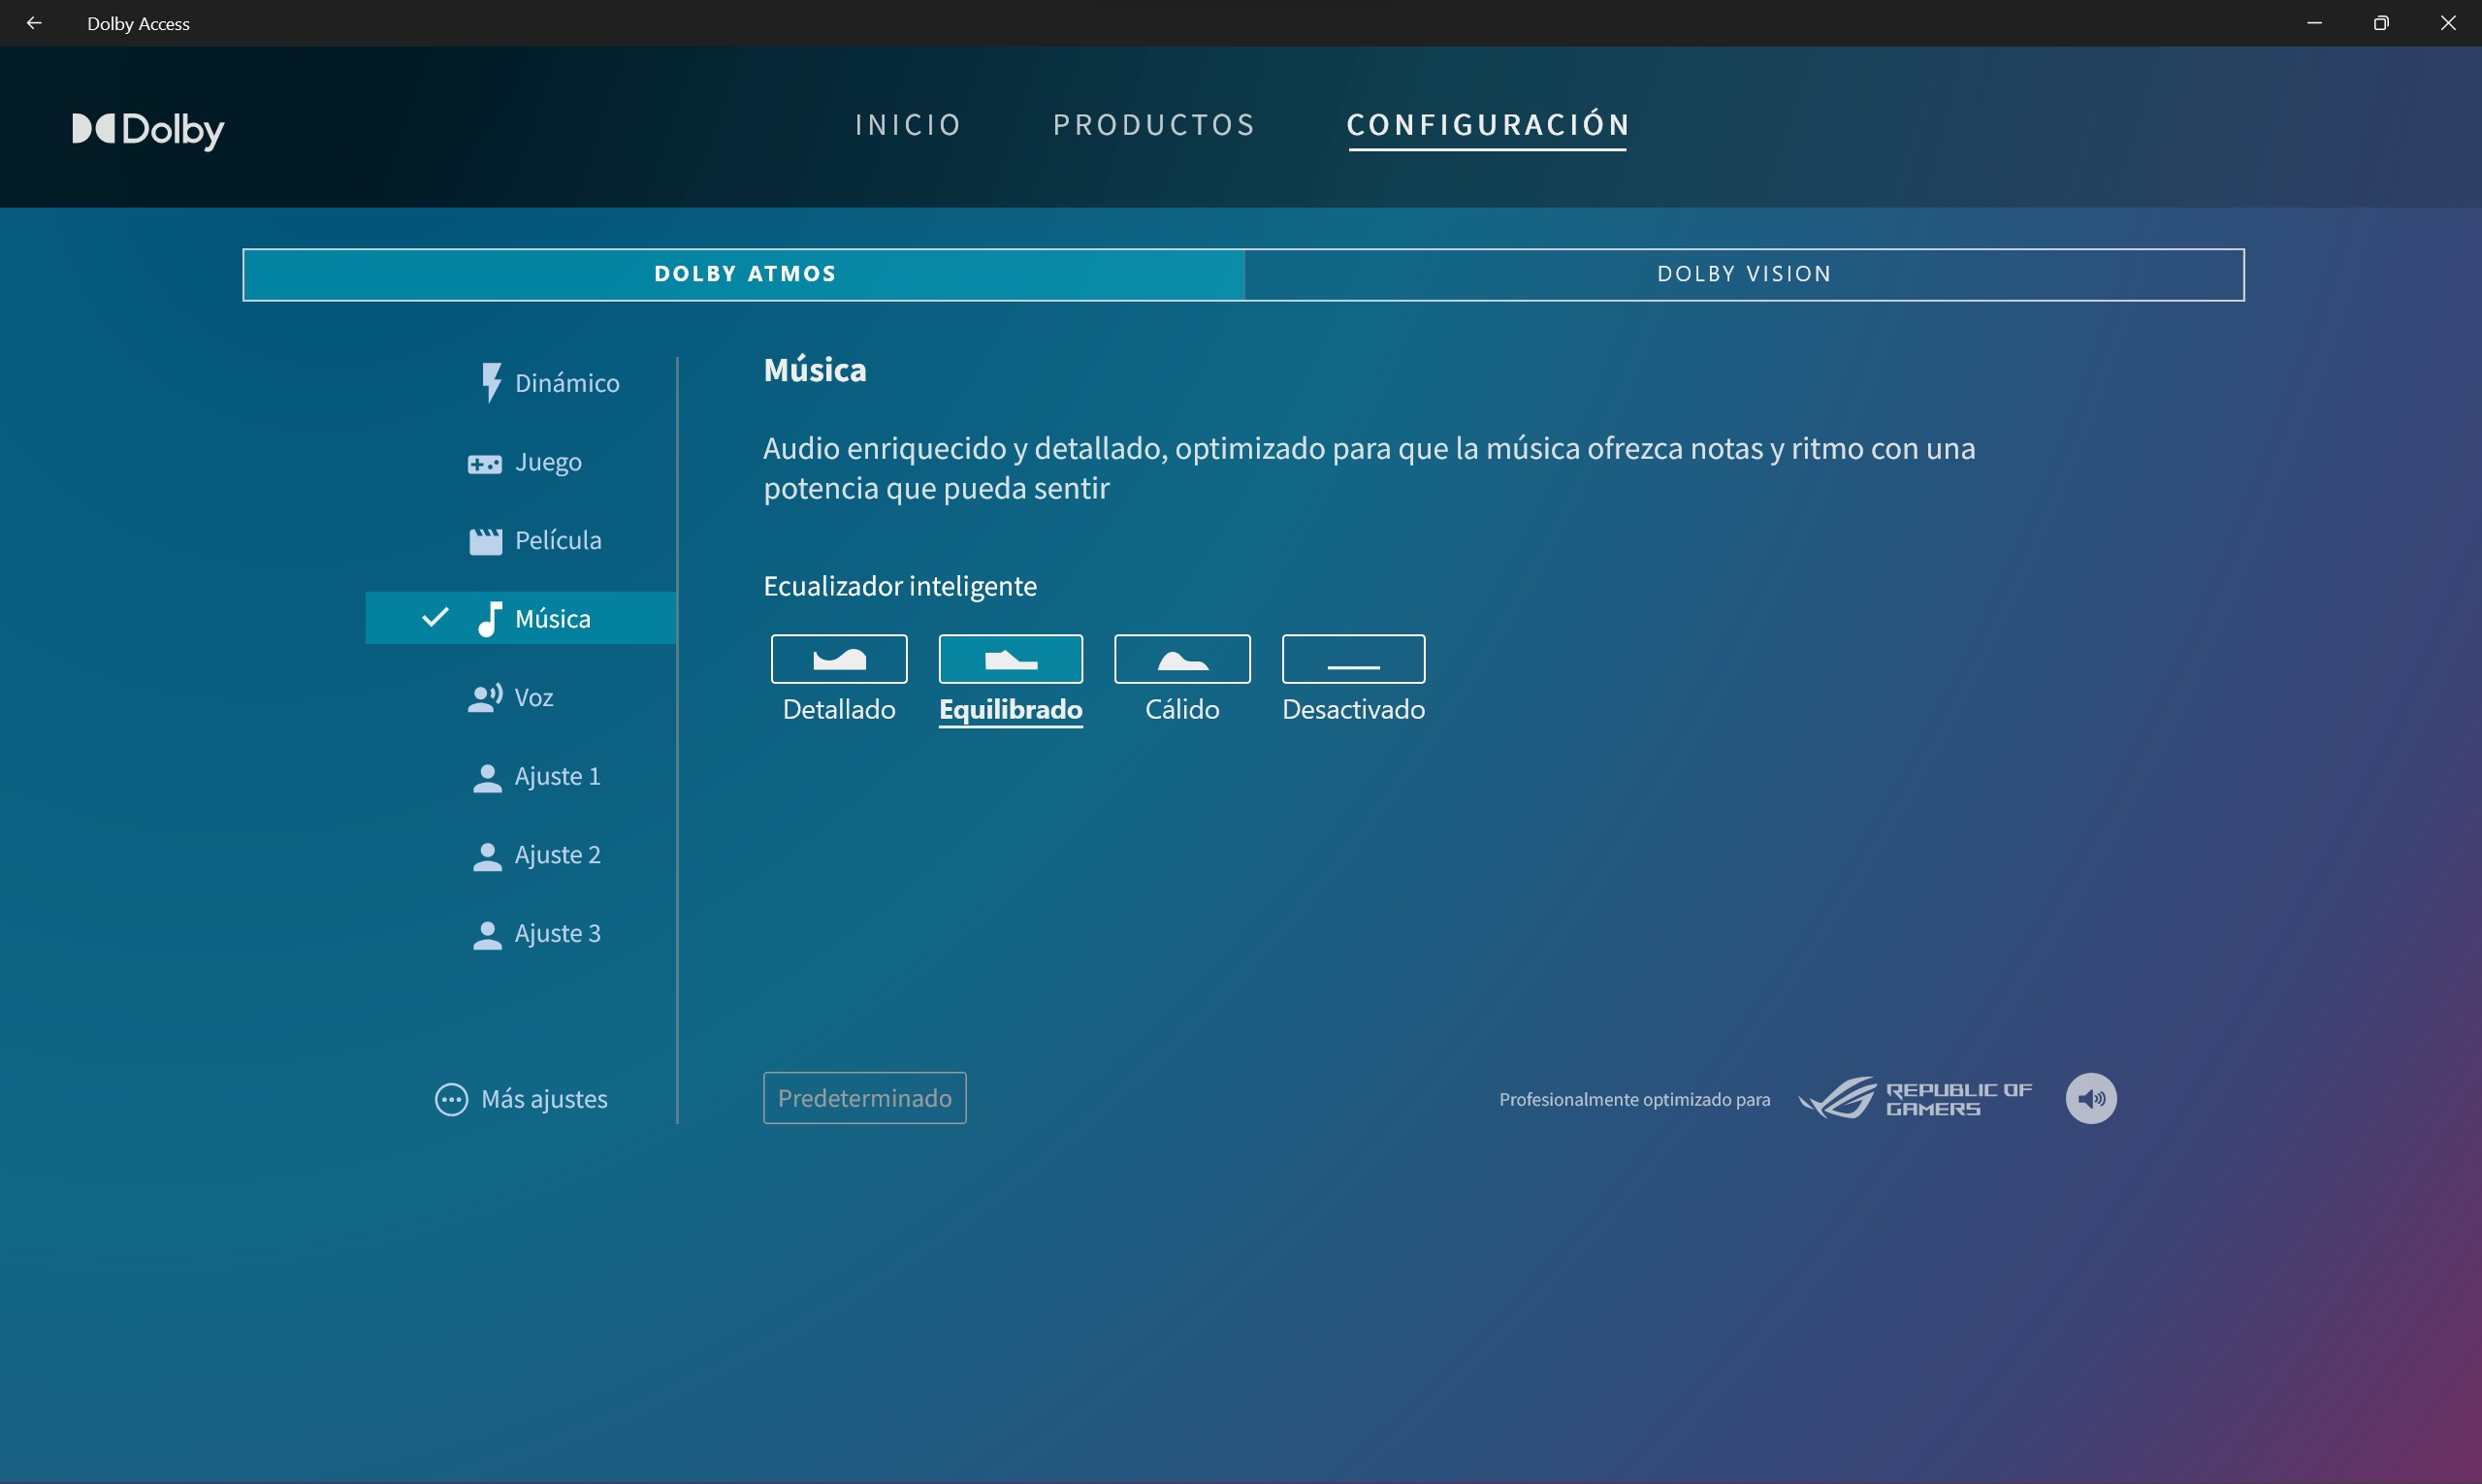Click the round speaker sound test icon

2090,1098
